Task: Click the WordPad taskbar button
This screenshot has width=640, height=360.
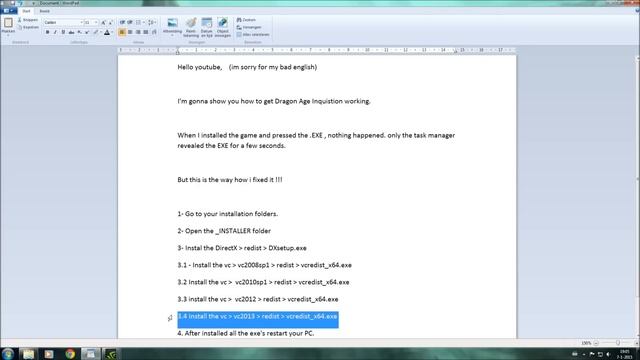Action: (90, 354)
